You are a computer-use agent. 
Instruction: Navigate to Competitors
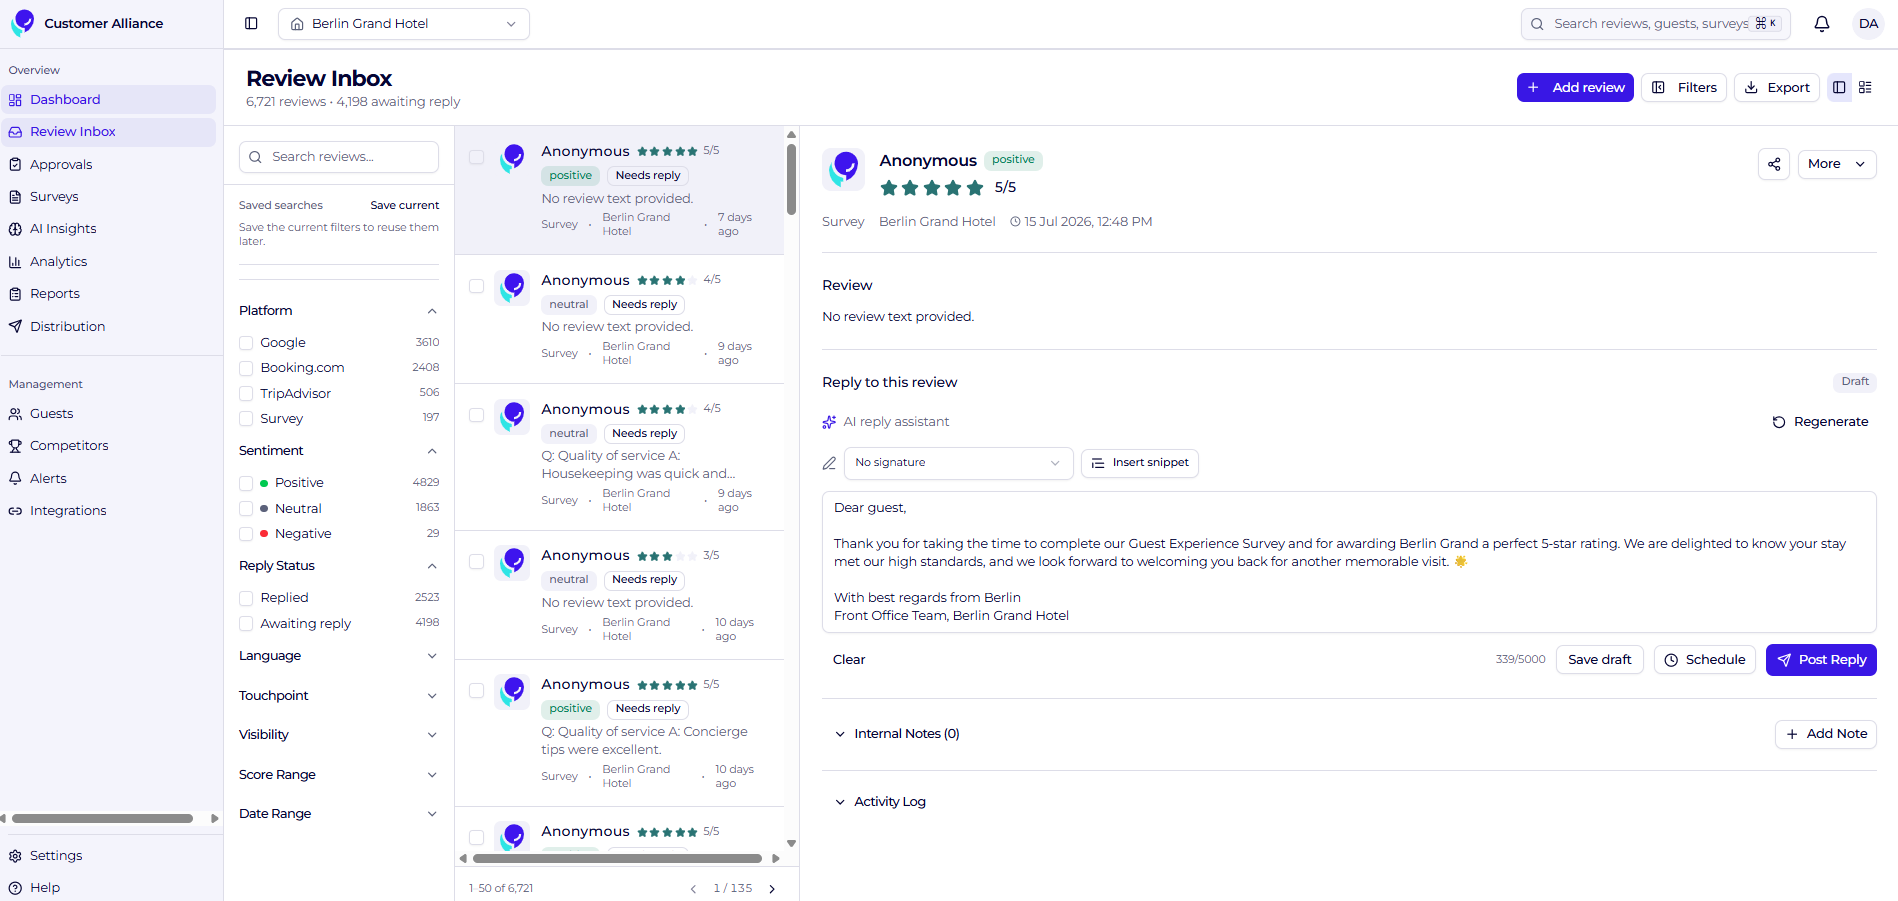coord(109,446)
